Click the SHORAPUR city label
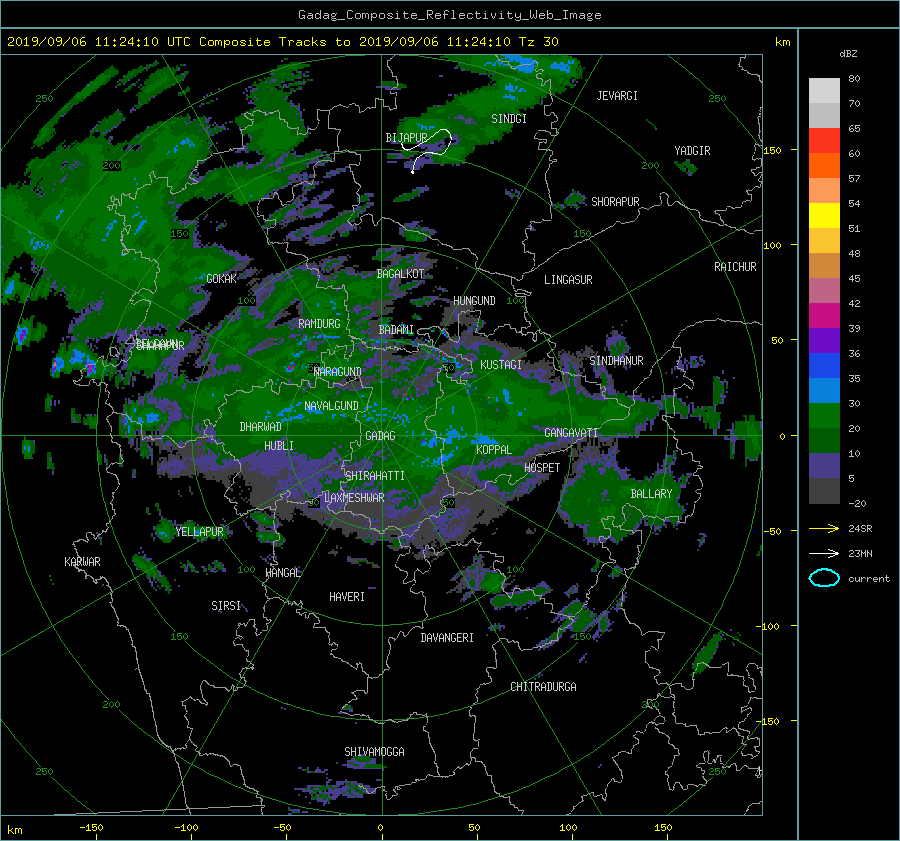900x841 pixels. [615, 202]
